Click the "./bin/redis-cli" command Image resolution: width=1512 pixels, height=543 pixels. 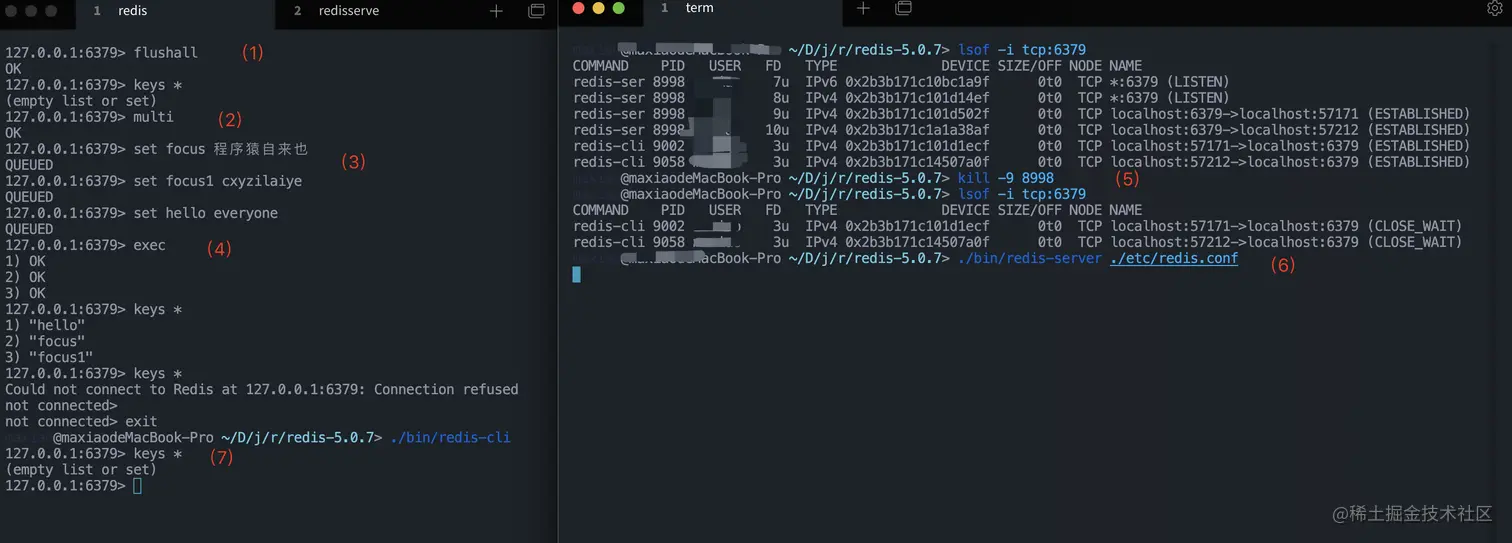coord(450,437)
